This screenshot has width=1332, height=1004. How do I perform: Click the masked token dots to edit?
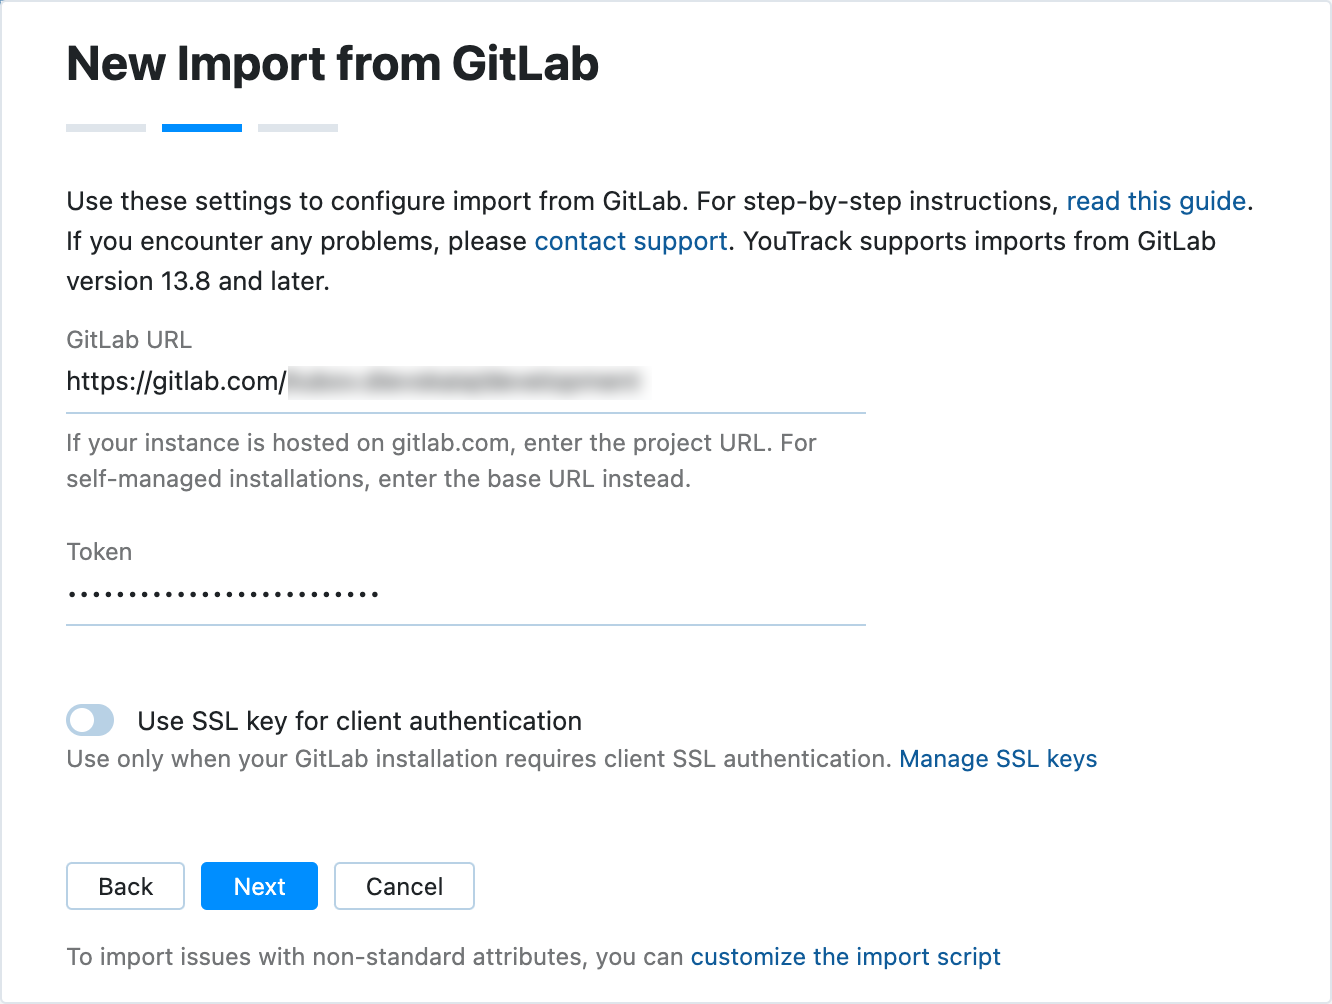(222, 594)
